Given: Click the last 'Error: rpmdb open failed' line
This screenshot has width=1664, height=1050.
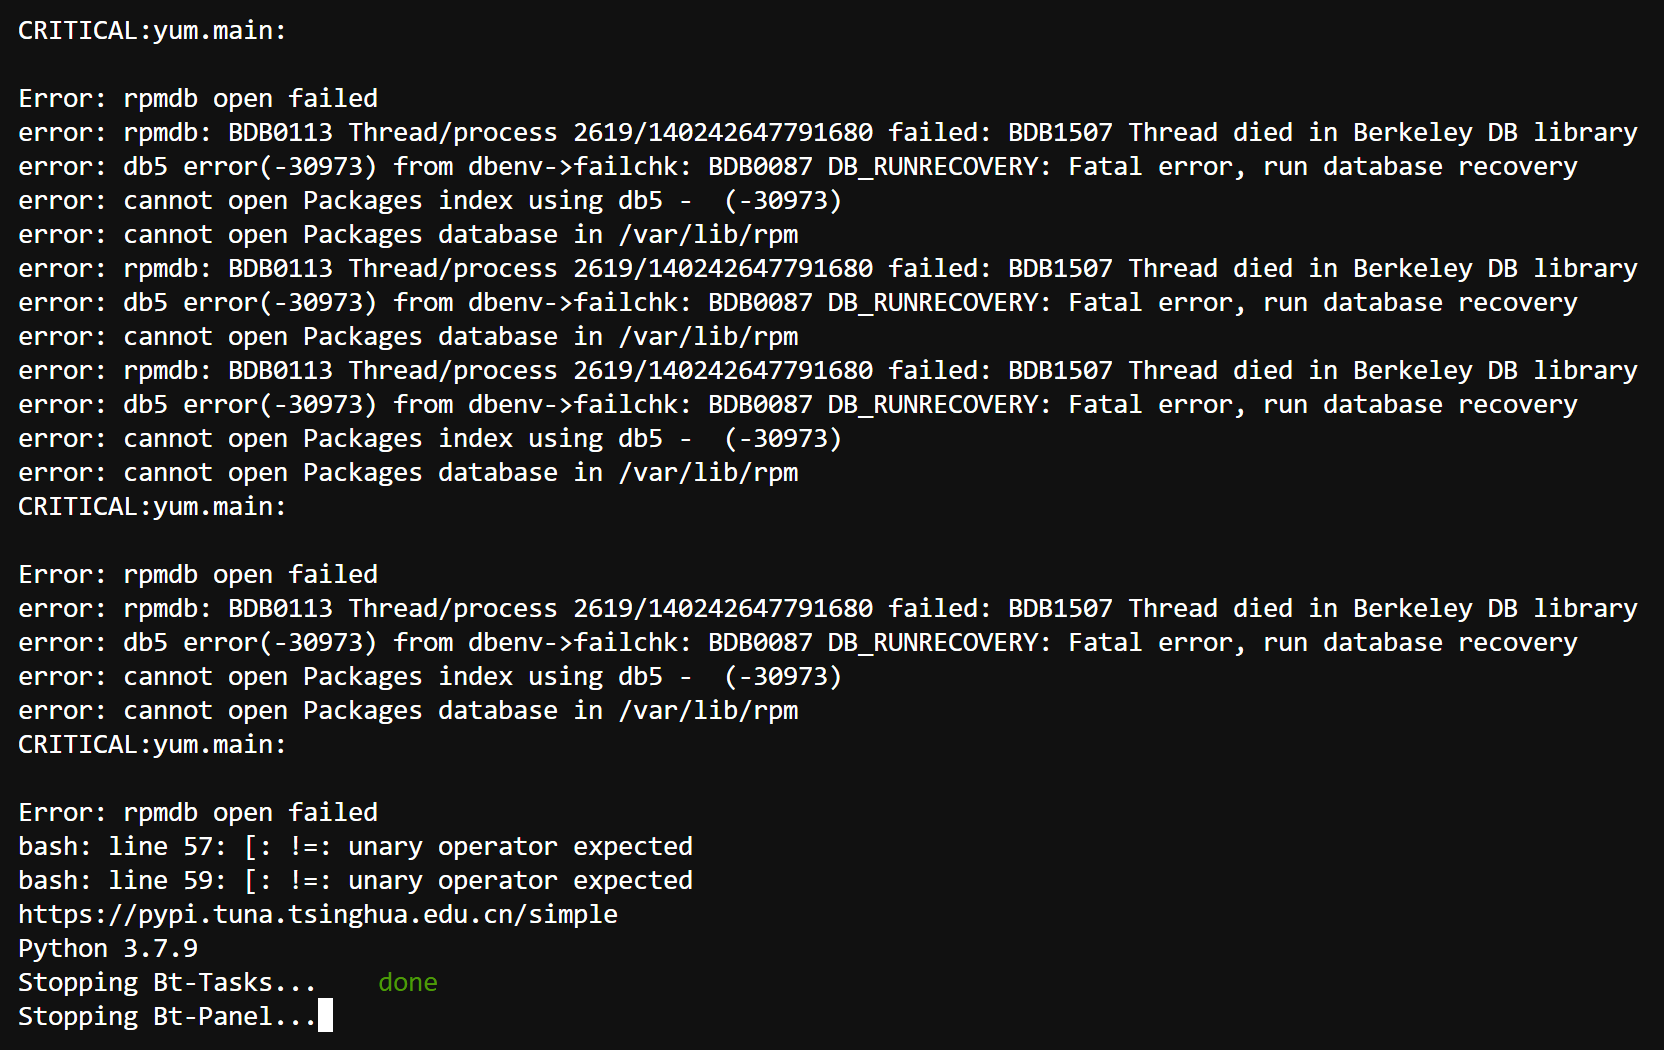Looking at the screenshot, I should (x=198, y=813).
